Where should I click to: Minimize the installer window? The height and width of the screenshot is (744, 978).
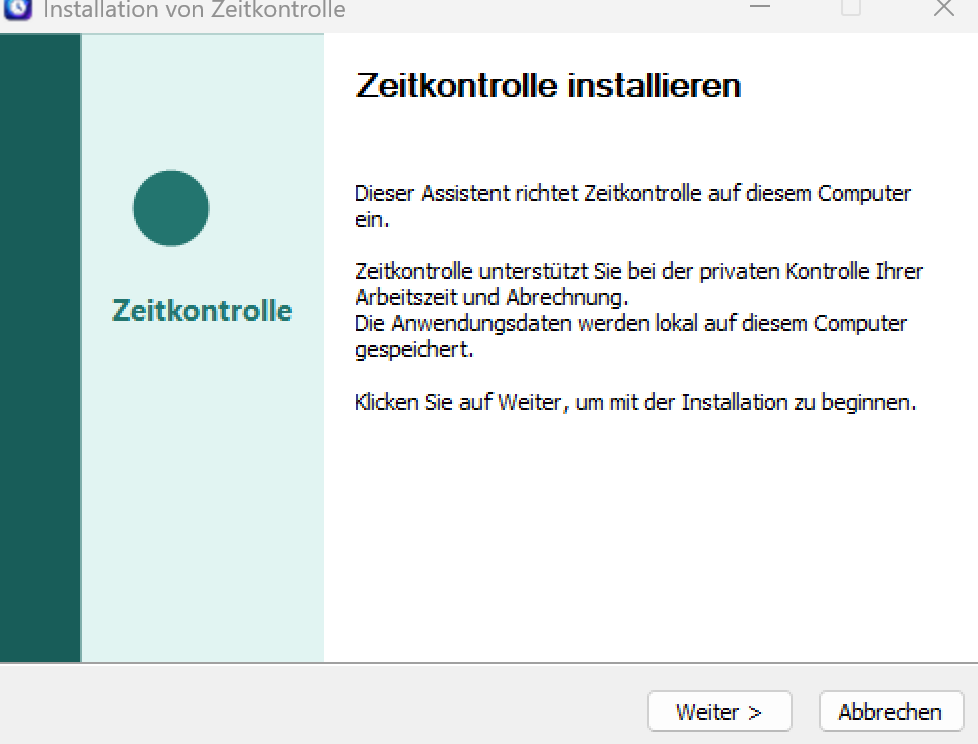pos(760,7)
